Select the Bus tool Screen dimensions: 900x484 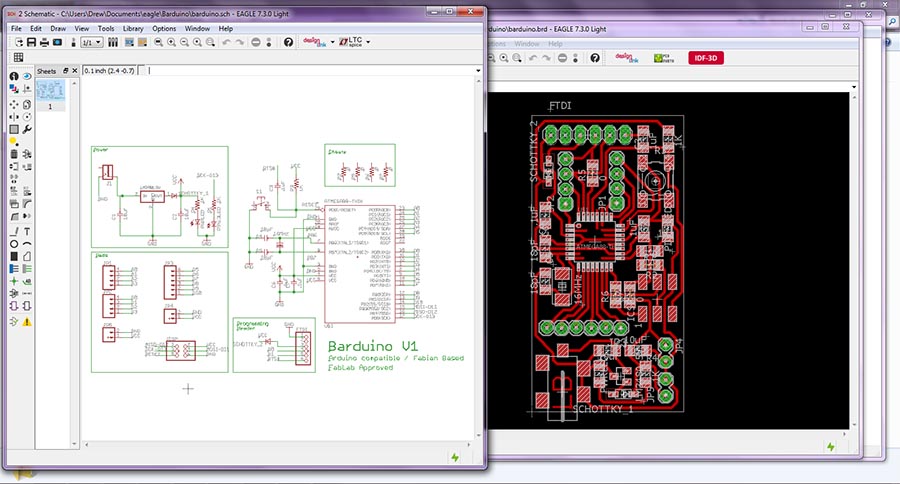tap(14, 269)
